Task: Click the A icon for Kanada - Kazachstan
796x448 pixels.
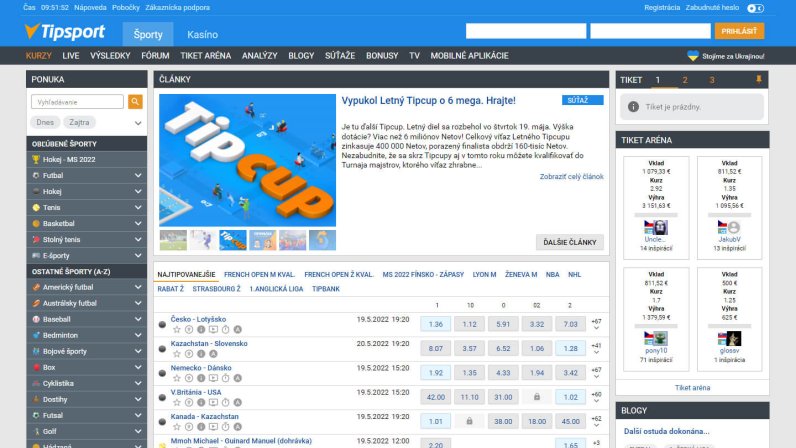Action: click(x=238, y=427)
